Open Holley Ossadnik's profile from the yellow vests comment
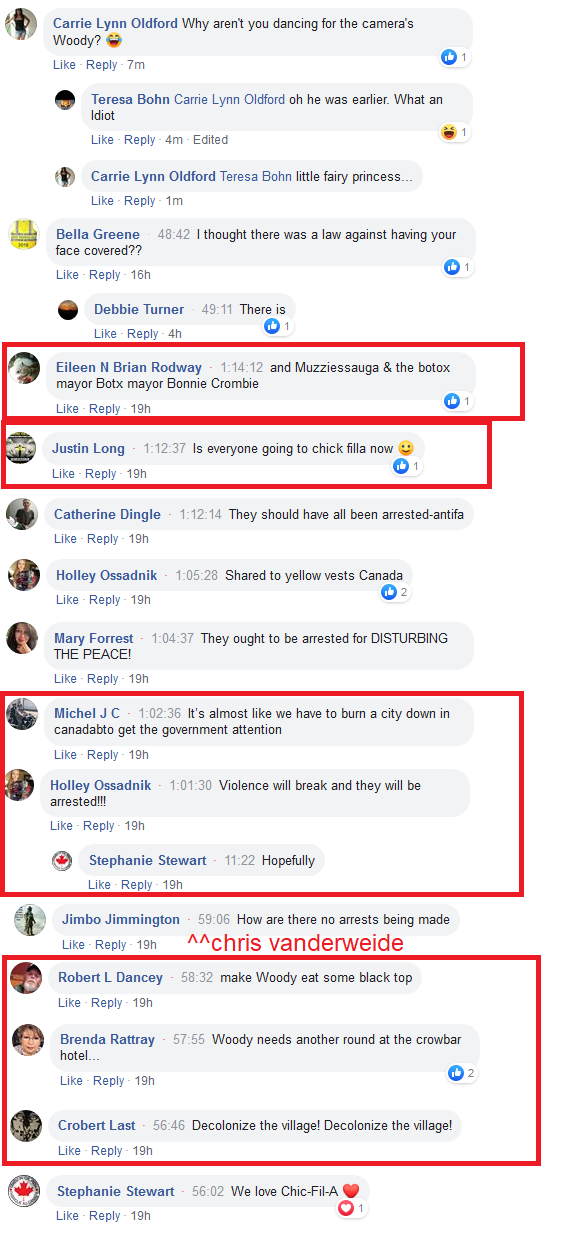The height and width of the screenshot is (1260, 564). pos(106,575)
